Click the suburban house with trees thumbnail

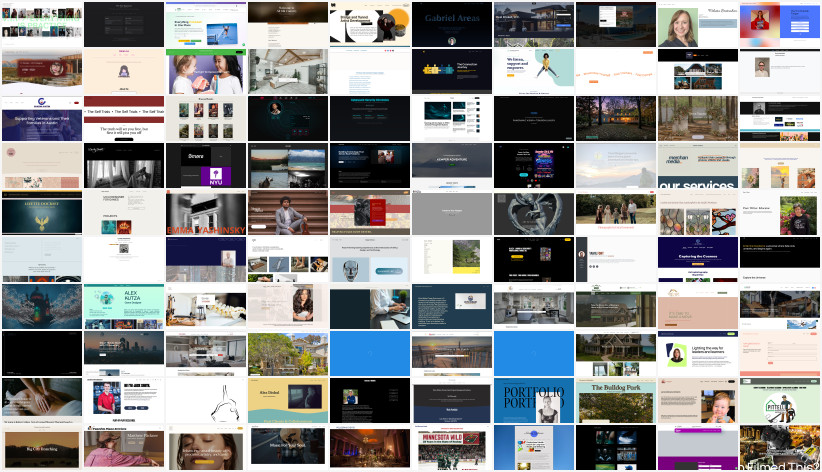(x=288, y=354)
